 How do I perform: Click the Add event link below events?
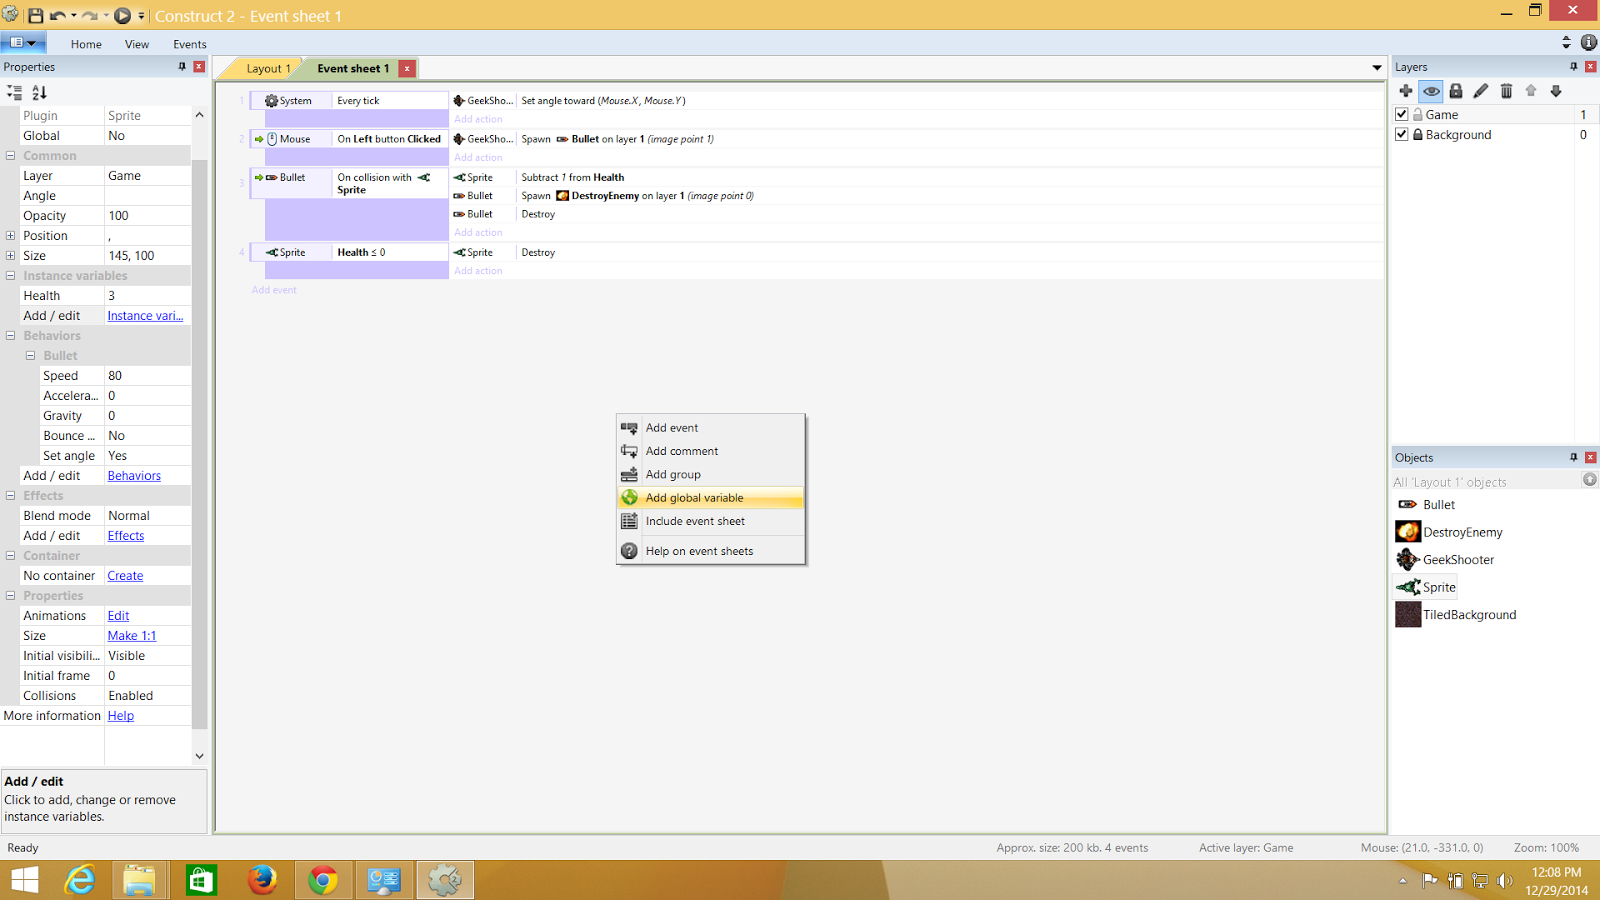coord(274,290)
